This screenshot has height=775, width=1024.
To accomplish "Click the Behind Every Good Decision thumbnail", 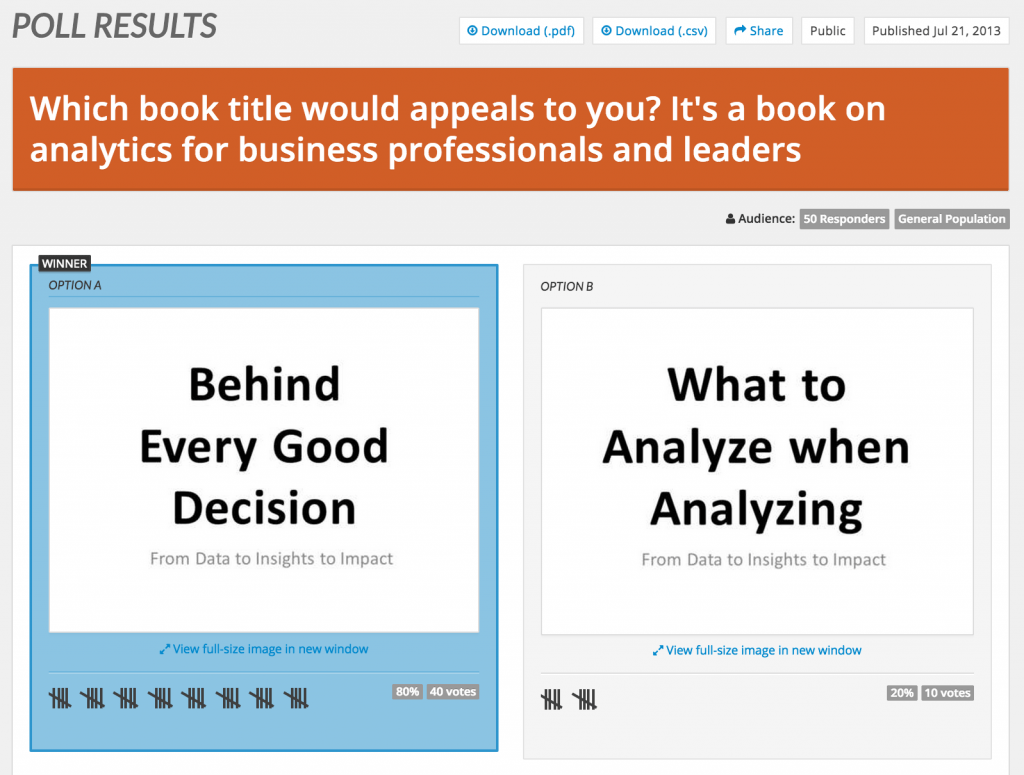I will click(264, 469).
